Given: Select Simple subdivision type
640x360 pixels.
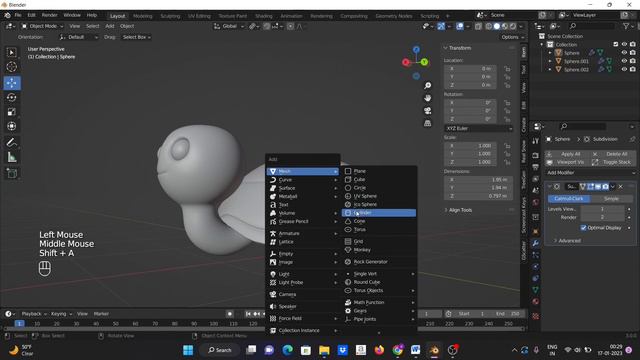Looking at the screenshot, I should pos(611,198).
